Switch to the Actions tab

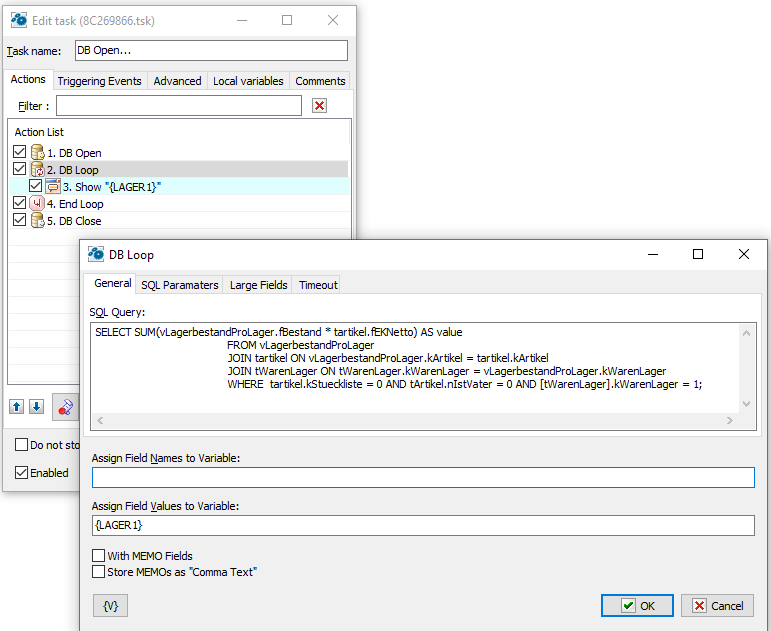coord(28,79)
